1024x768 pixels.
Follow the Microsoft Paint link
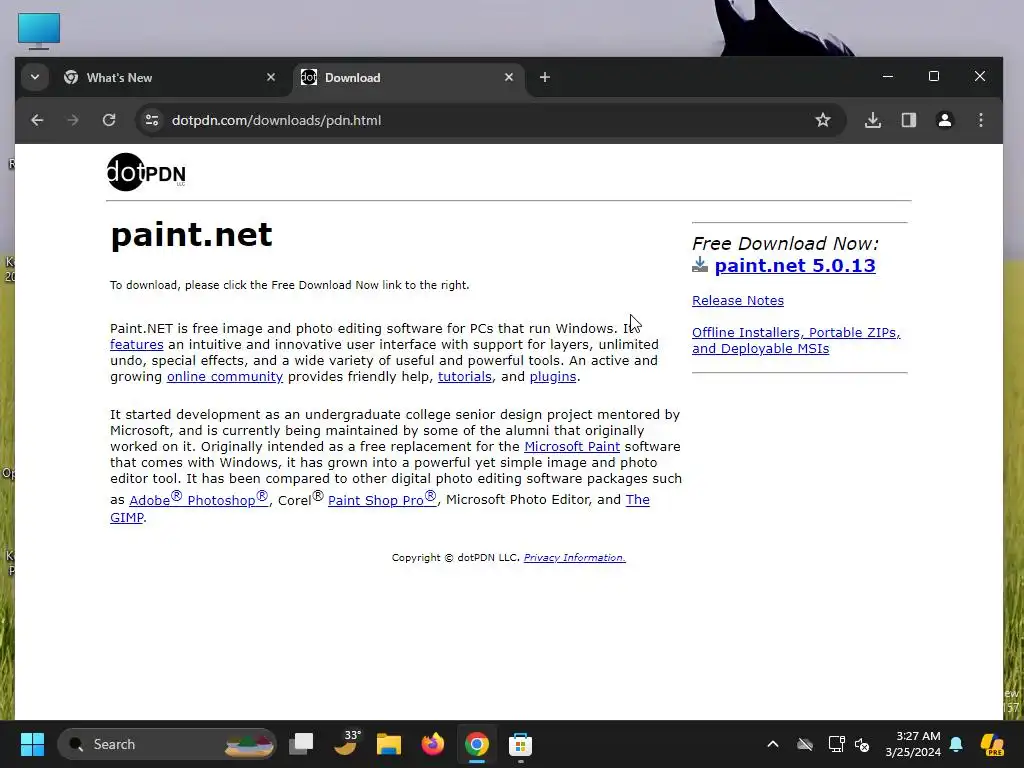click(572, 447)
